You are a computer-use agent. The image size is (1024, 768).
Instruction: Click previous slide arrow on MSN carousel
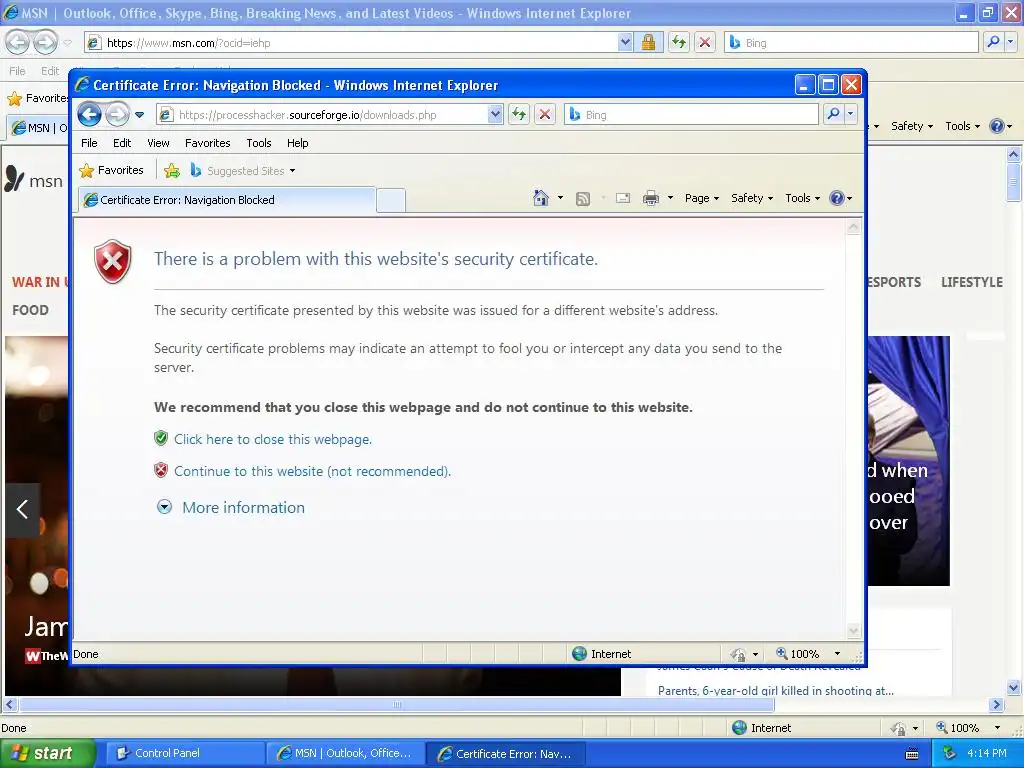coord(22,509)
